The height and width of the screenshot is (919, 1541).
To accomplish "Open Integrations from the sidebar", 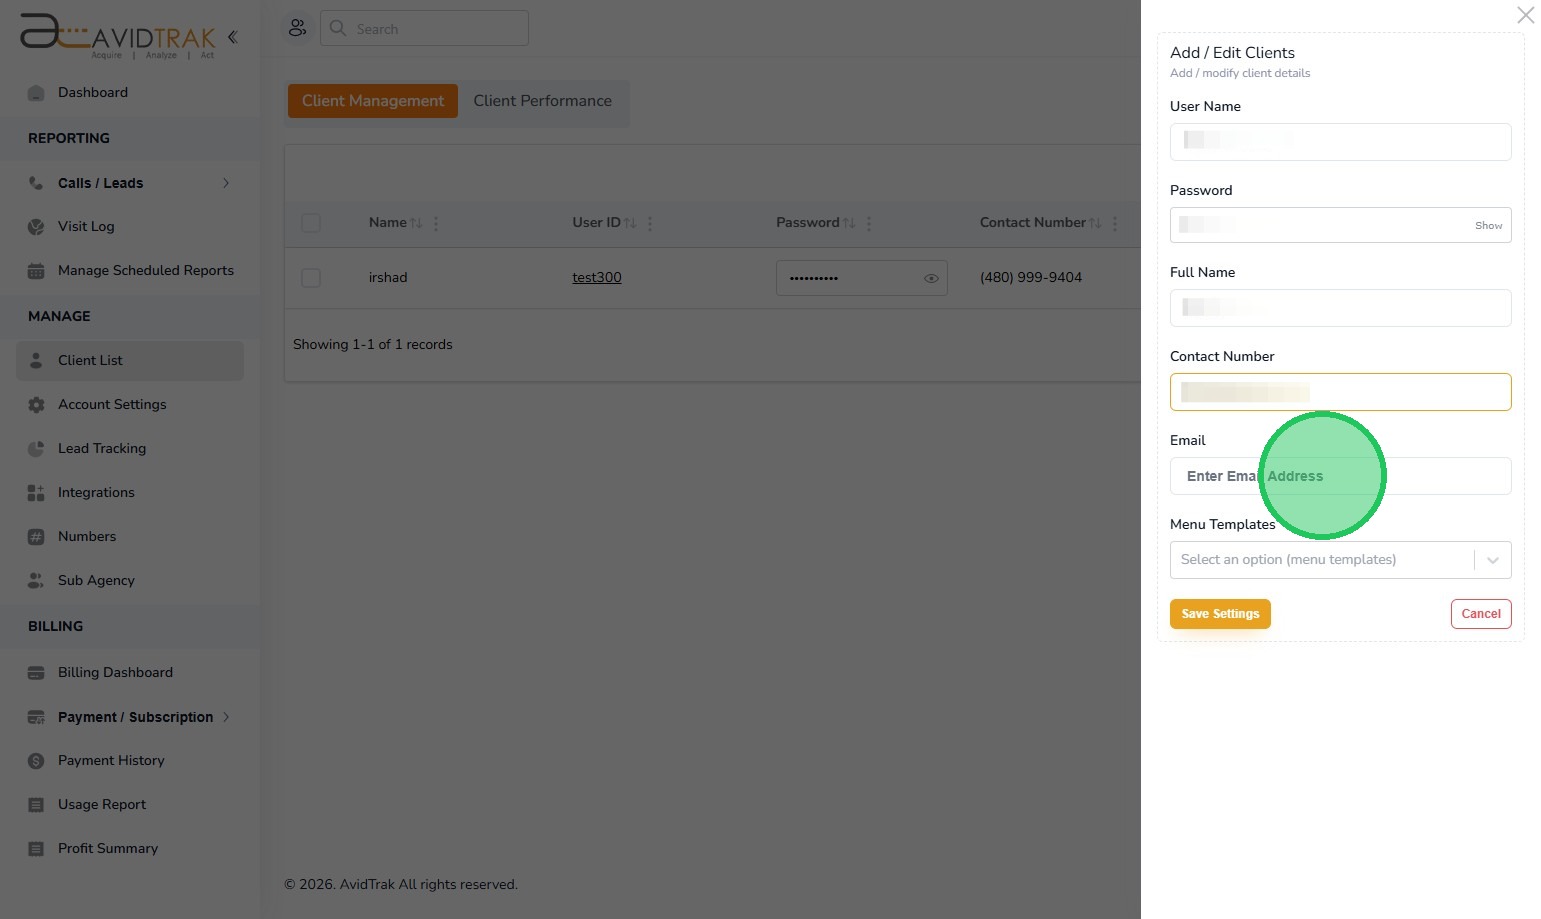I will coord(96,493).
